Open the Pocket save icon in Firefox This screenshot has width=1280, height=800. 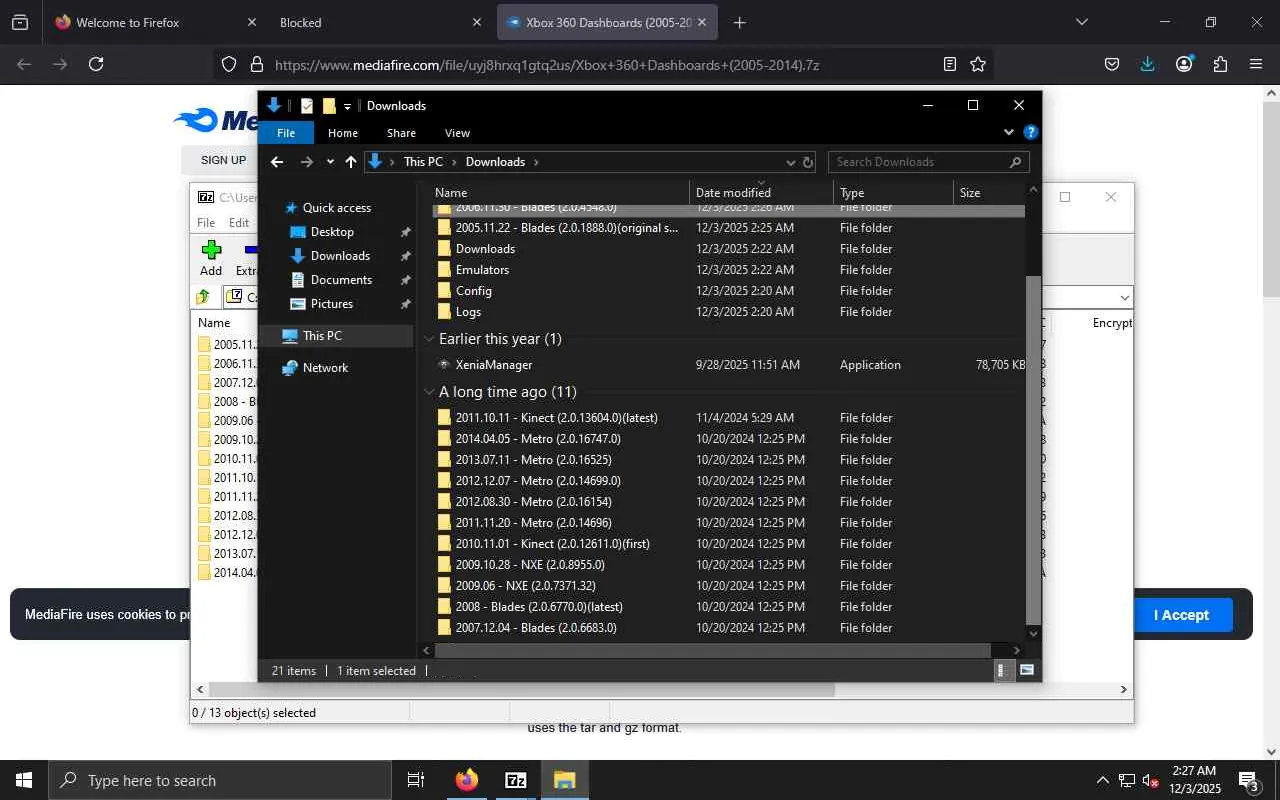[1112, 64]
